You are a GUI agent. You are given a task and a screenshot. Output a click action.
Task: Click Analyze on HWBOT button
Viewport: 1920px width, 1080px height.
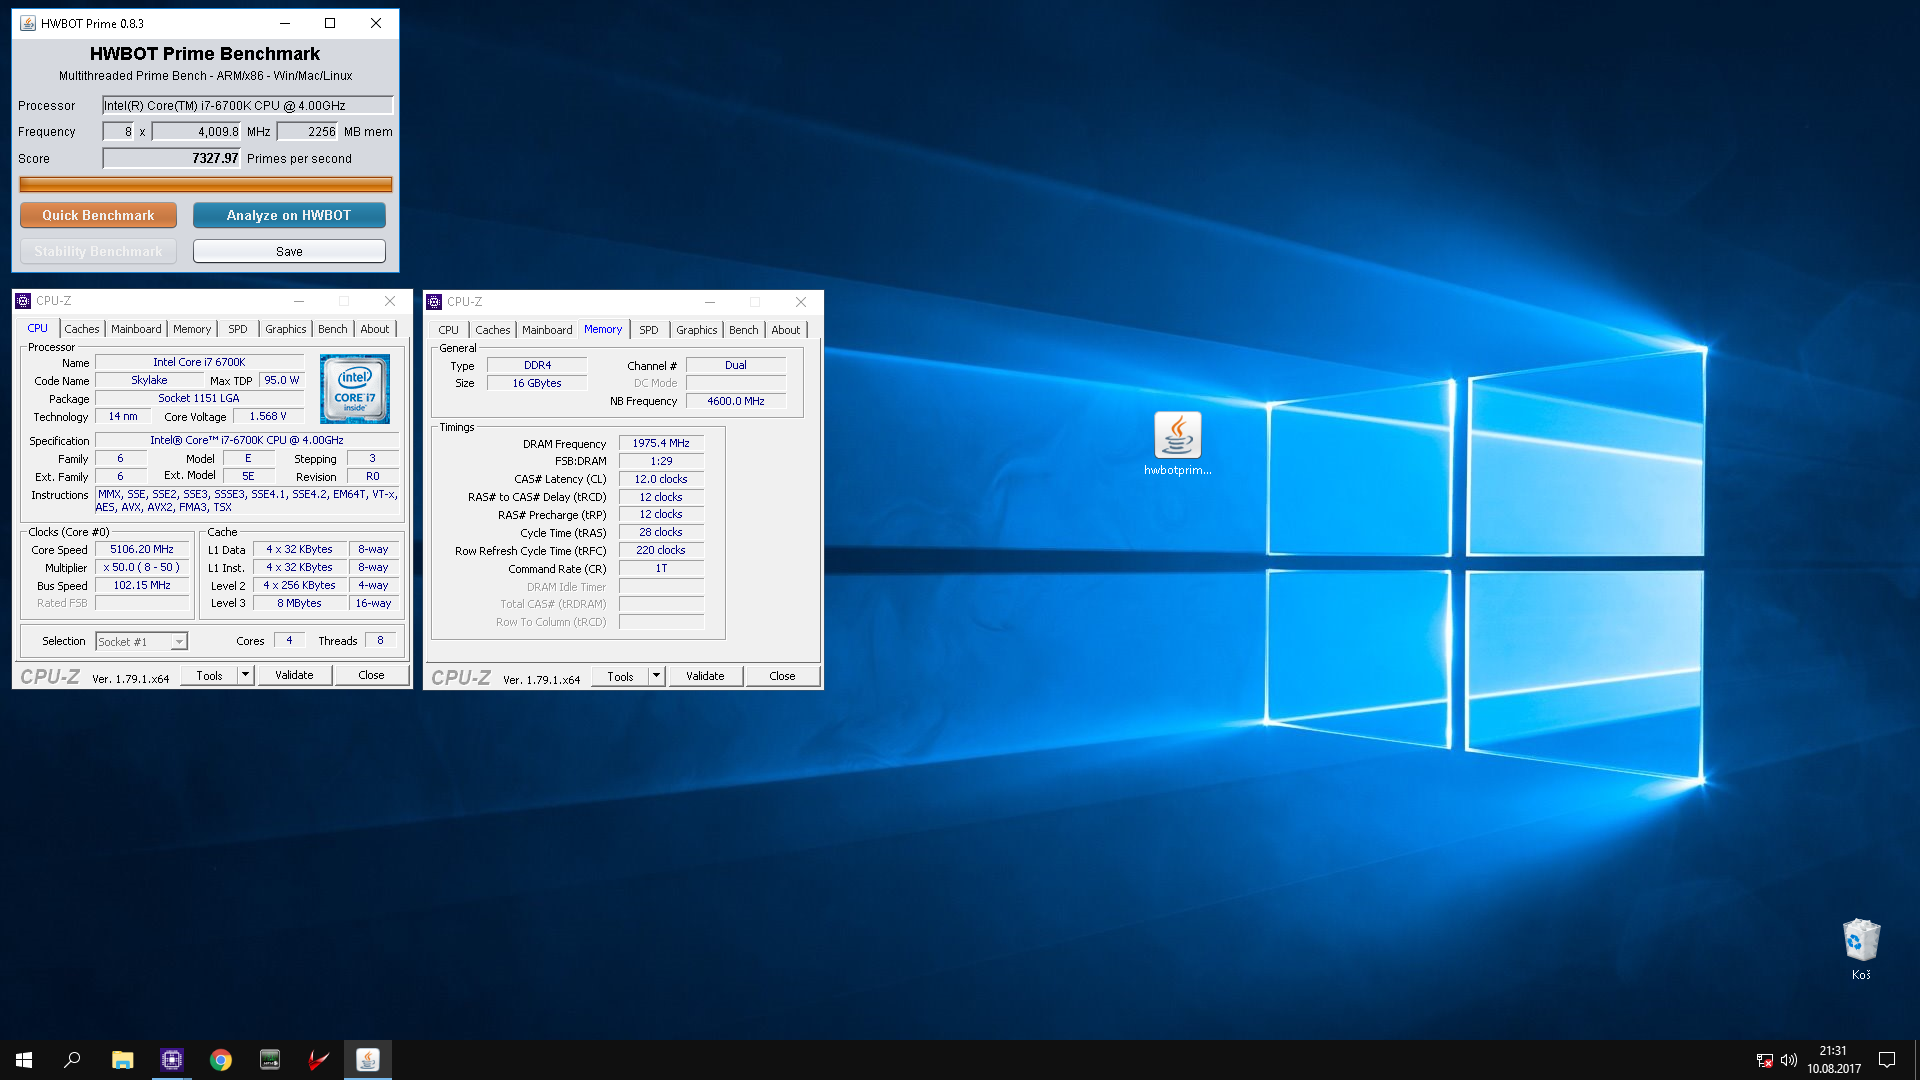click(289, 215)
